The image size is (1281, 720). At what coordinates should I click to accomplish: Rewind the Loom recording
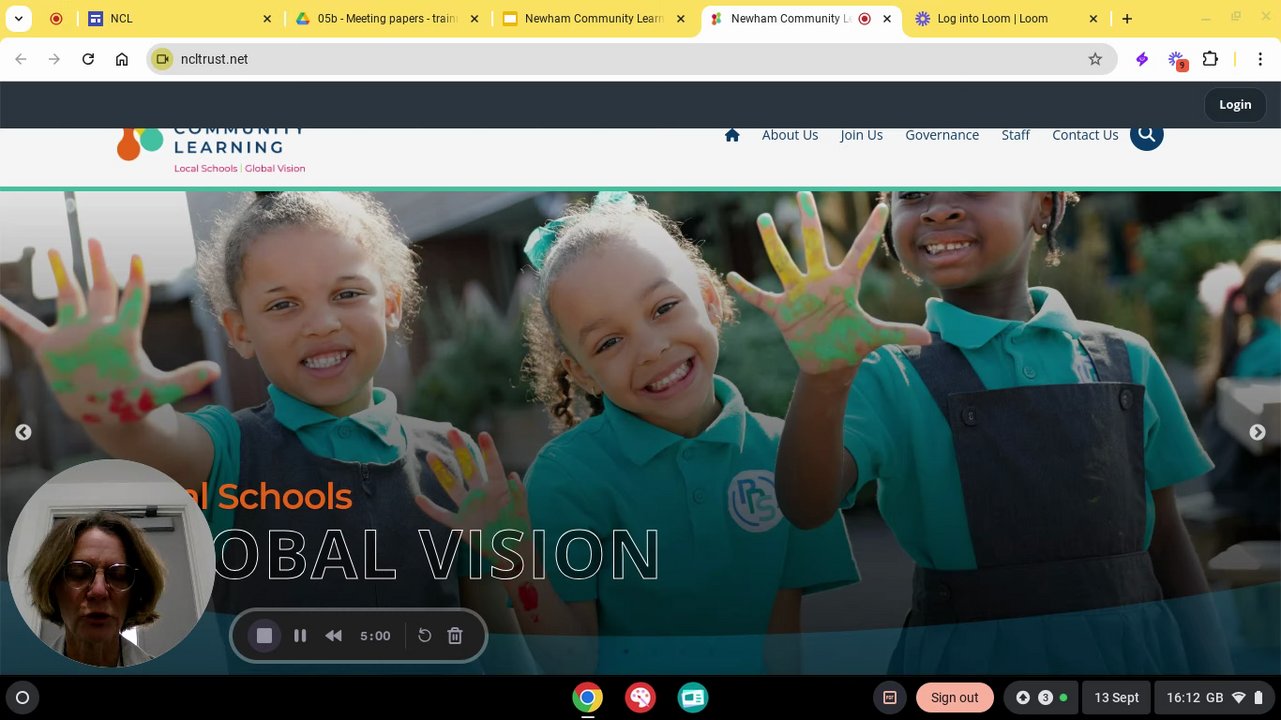click(334, 636)
